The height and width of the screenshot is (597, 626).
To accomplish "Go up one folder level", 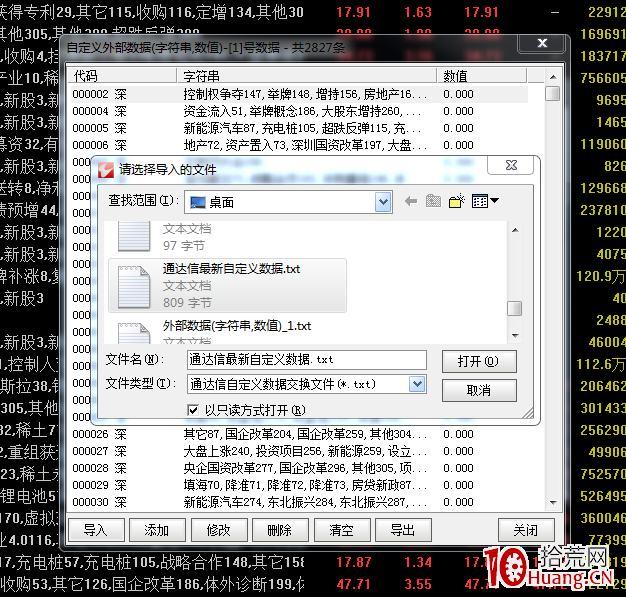I will pyautogui.click(x=433, y=201).
